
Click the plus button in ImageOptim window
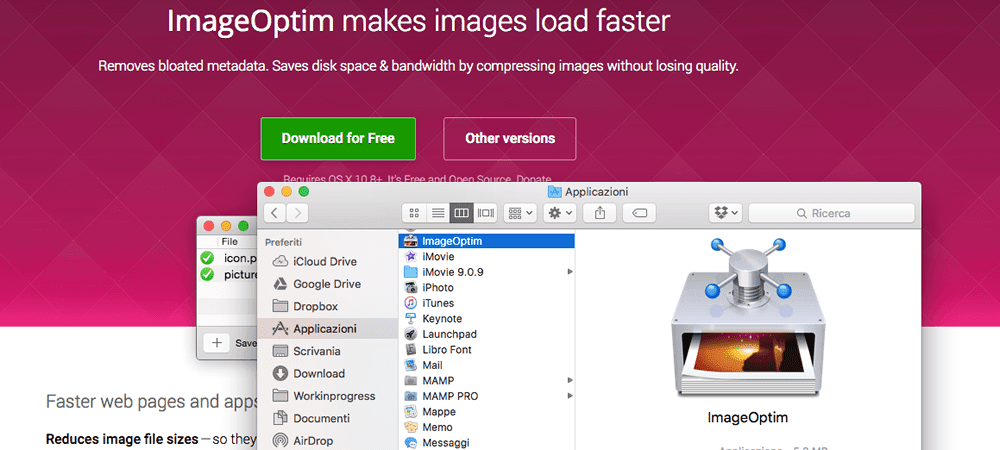click(x=217, y=343)
